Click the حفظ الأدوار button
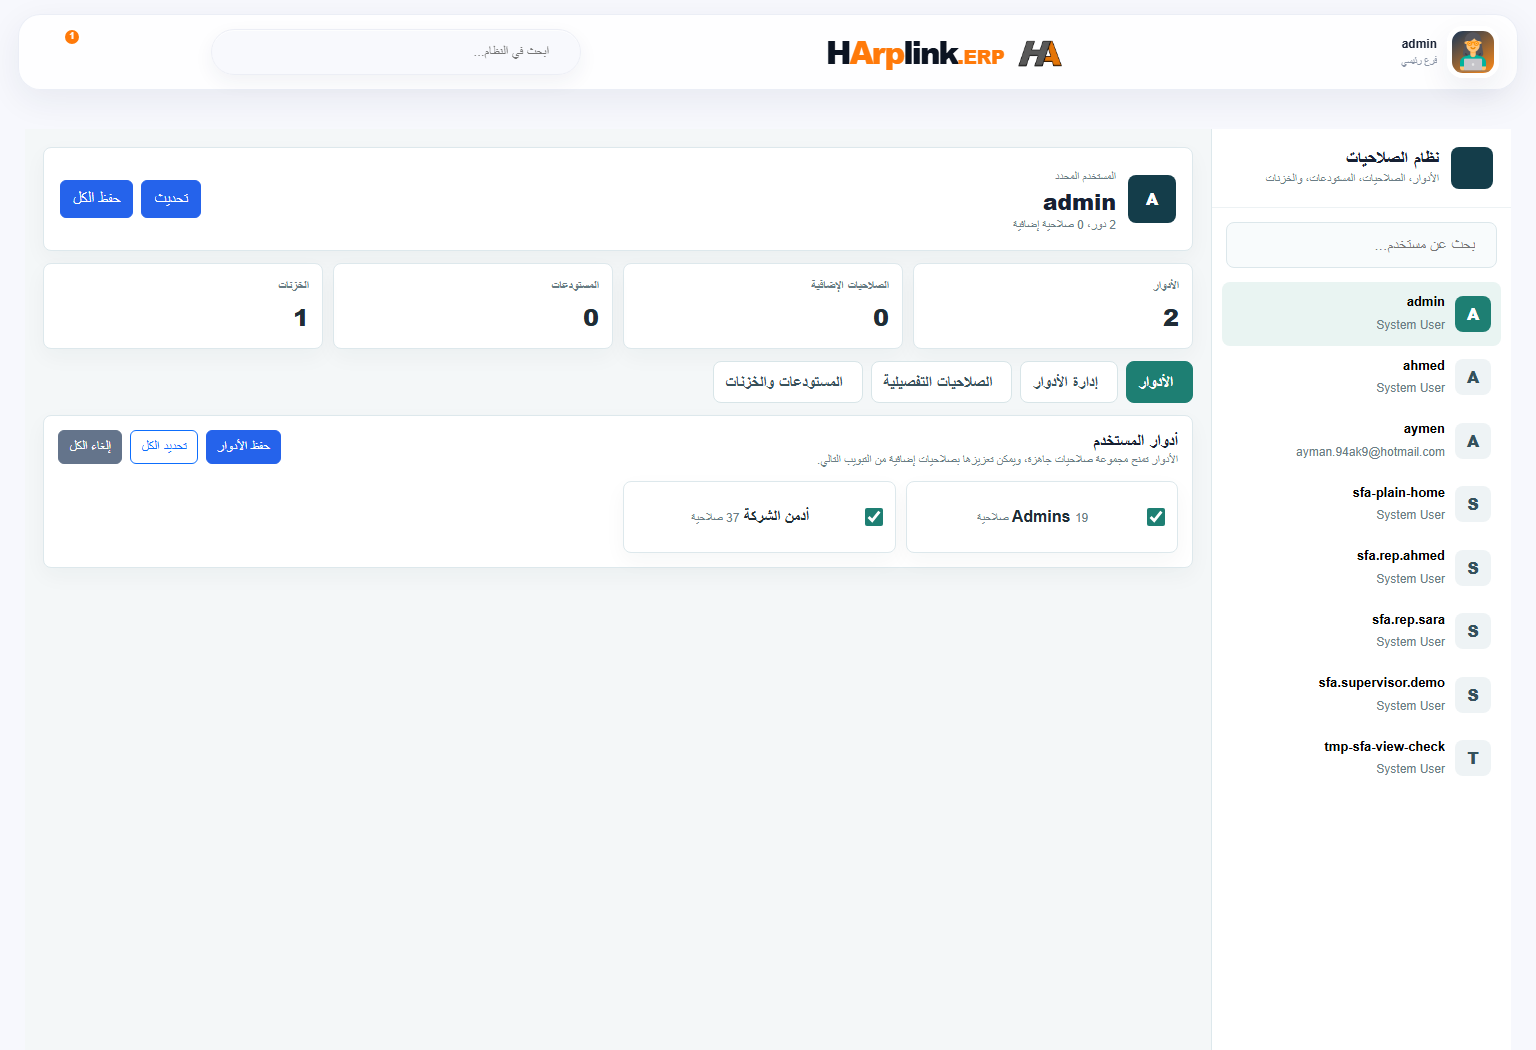Screen dimensions: 1536x1050 tap(243, 447)
